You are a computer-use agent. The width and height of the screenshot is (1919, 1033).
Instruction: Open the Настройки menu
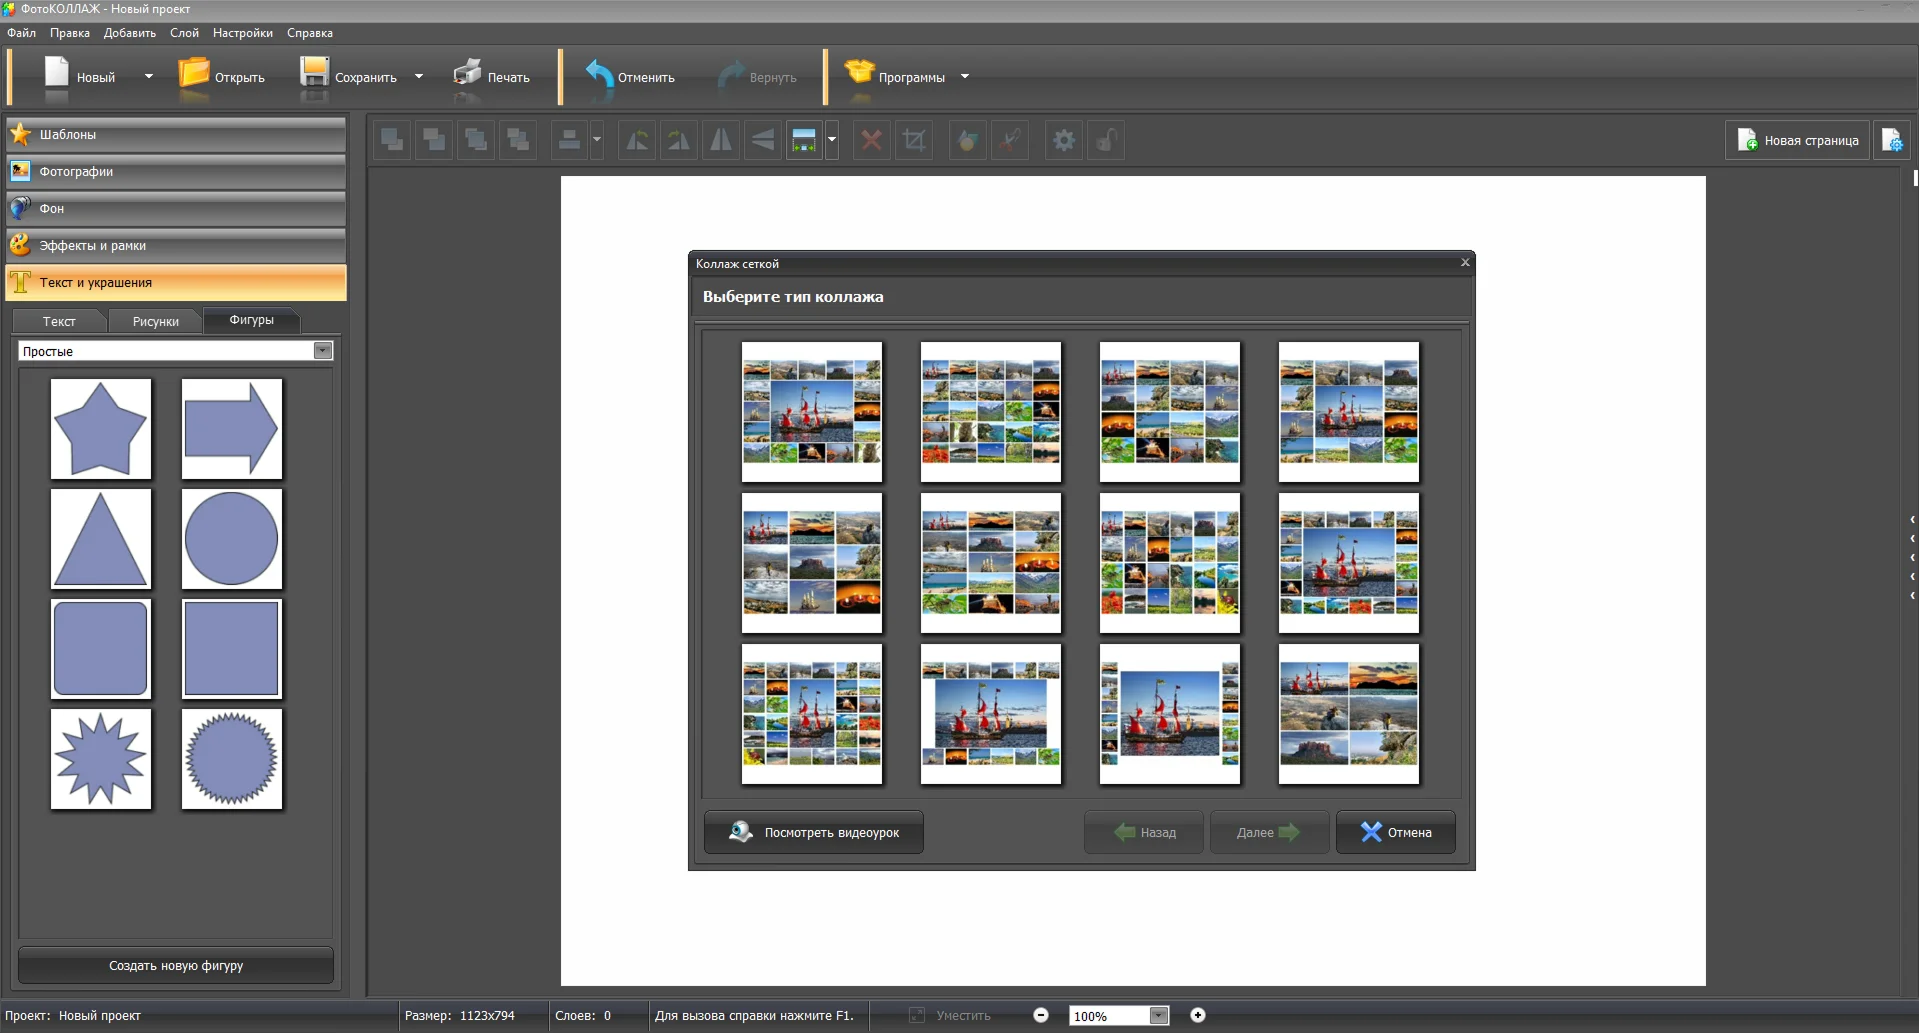click(x=242, y=33)
